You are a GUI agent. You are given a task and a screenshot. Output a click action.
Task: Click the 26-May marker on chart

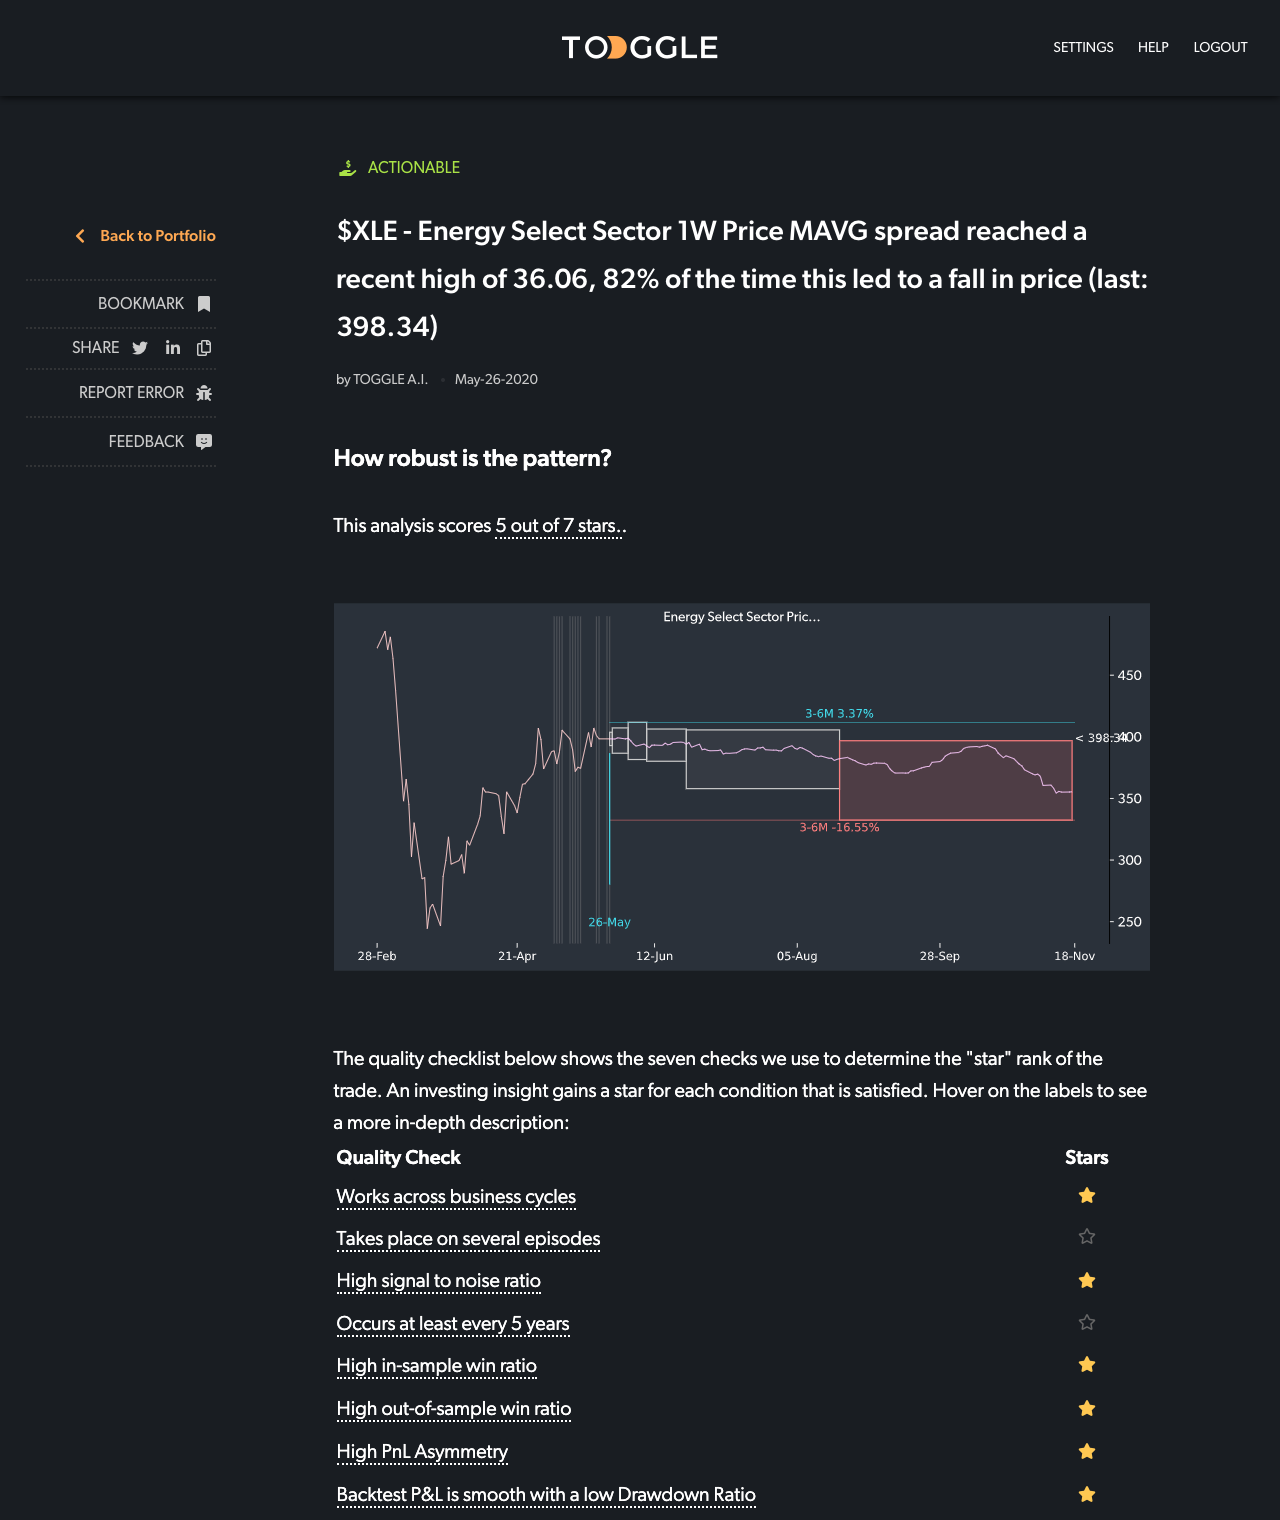tap(609, 922)
